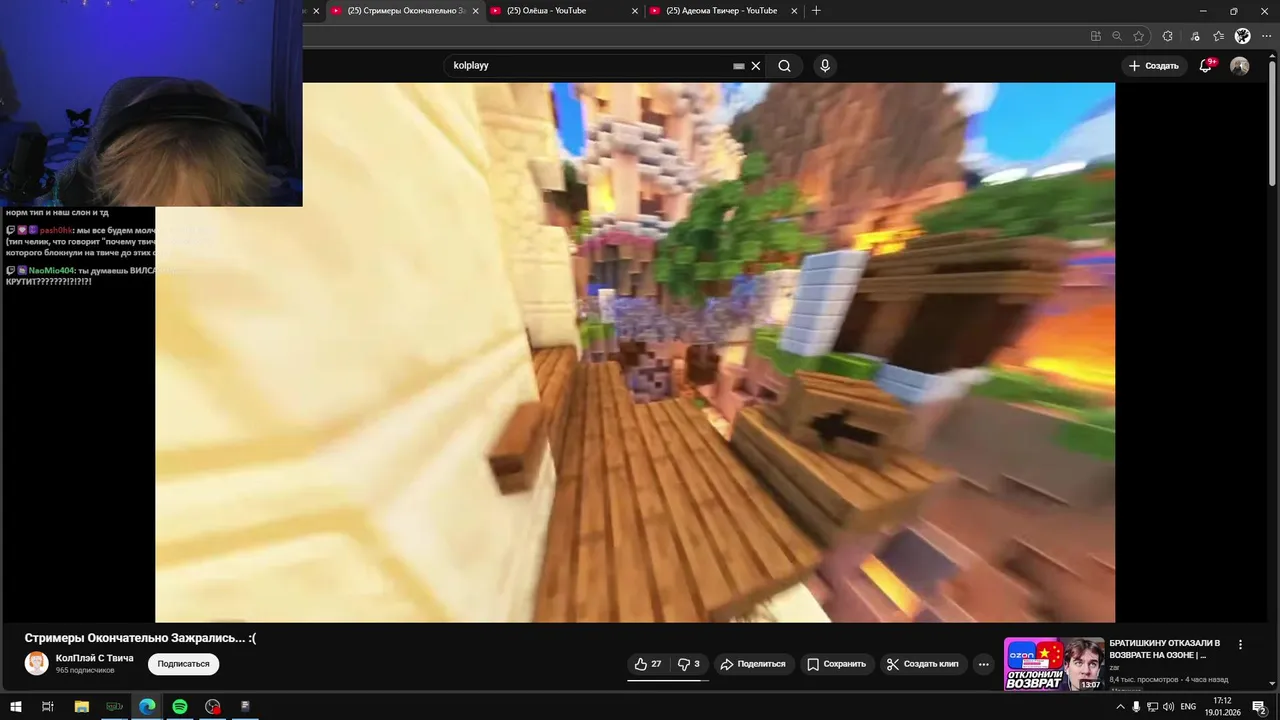Open Task View on taskbar
Image resolution: width=1280 pixels, height=720 pixels.
pos(47,706)
